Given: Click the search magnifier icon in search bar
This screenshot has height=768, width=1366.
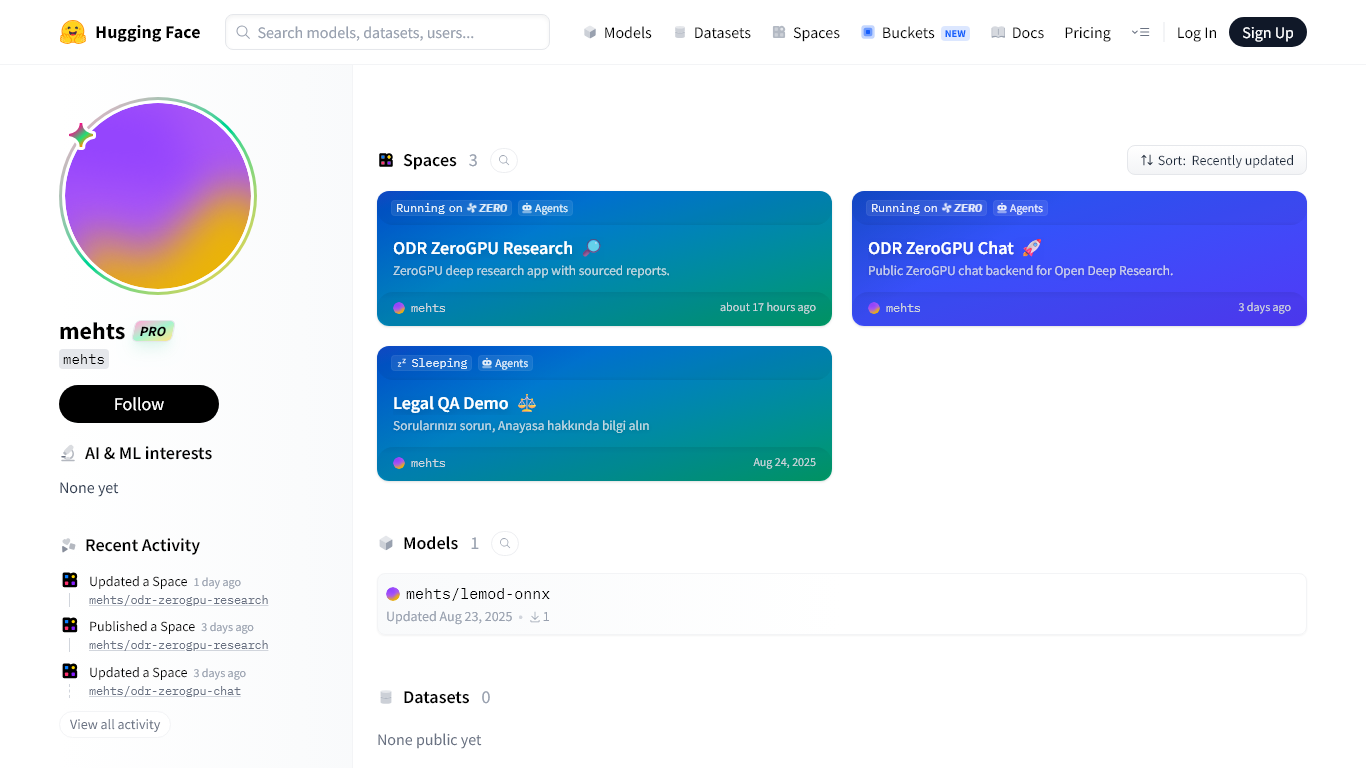Looking at the screenshot, I should [x=243, y=32].
